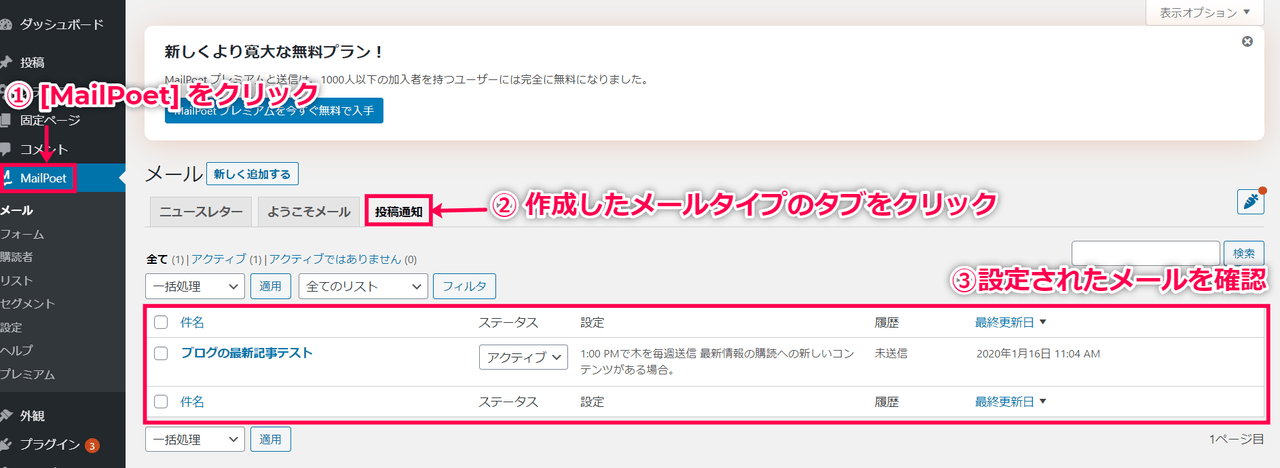Click MailPoetプレミアムを今すぐ無料で入手 button
The width and height of the screenshot is (1280, 468).
[x=274, y=111]
